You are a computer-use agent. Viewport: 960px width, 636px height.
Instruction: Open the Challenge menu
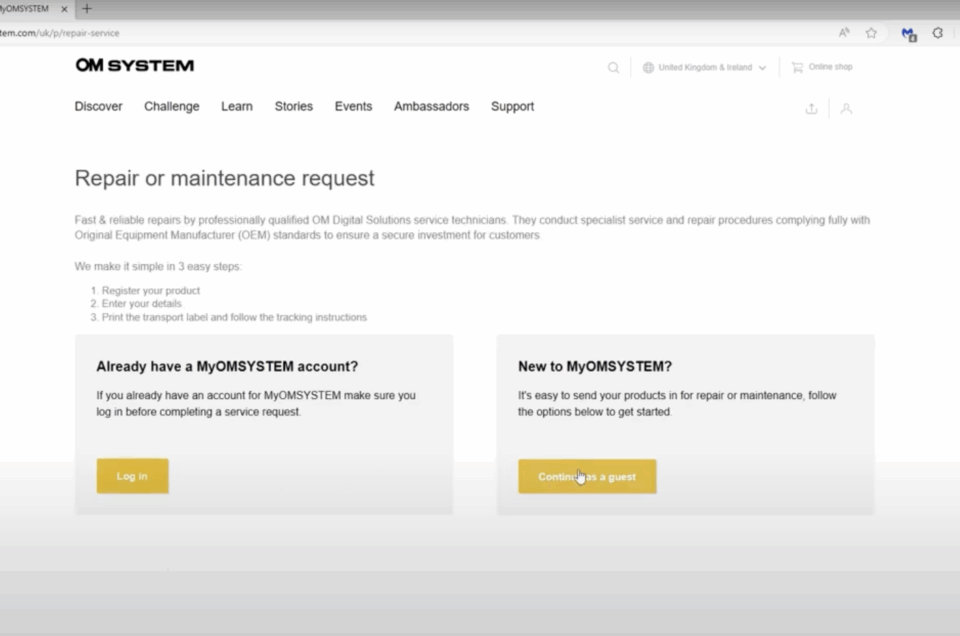click(172, 107)
